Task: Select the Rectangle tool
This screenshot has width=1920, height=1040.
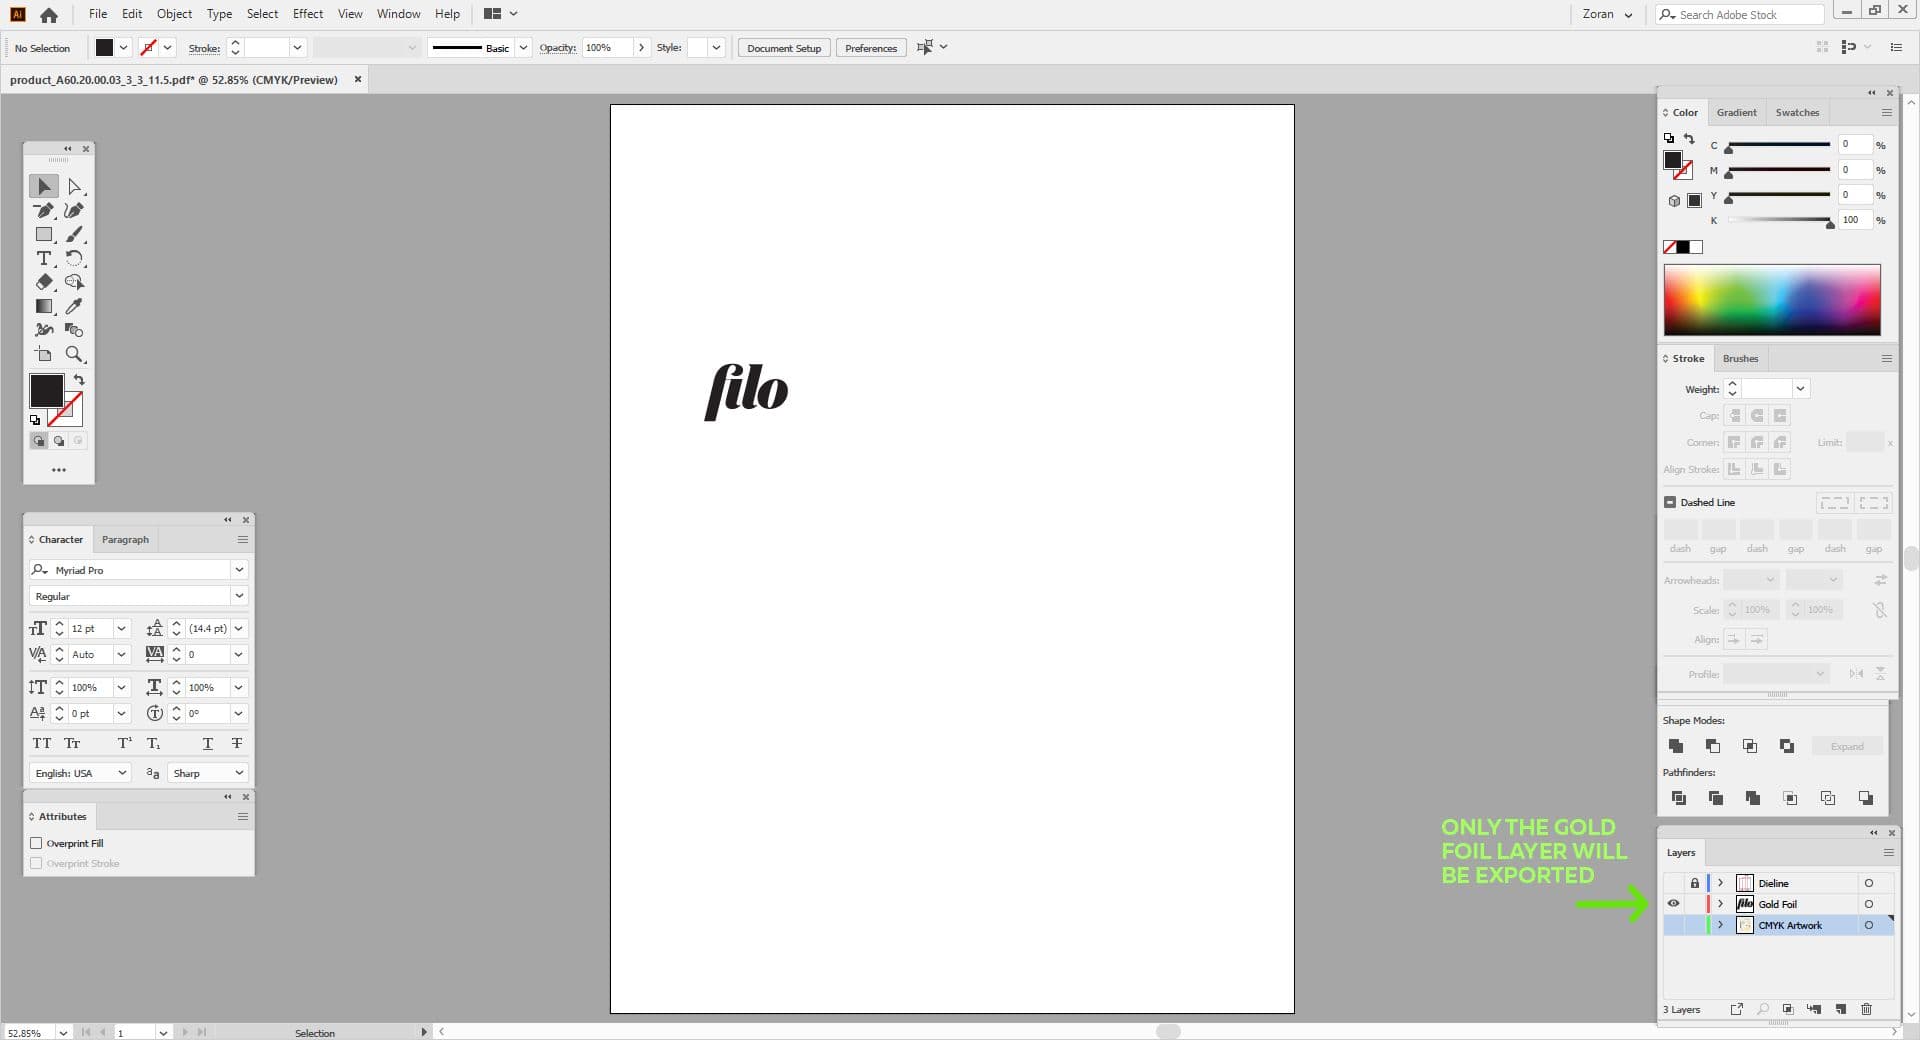Action: click(44, 234)
